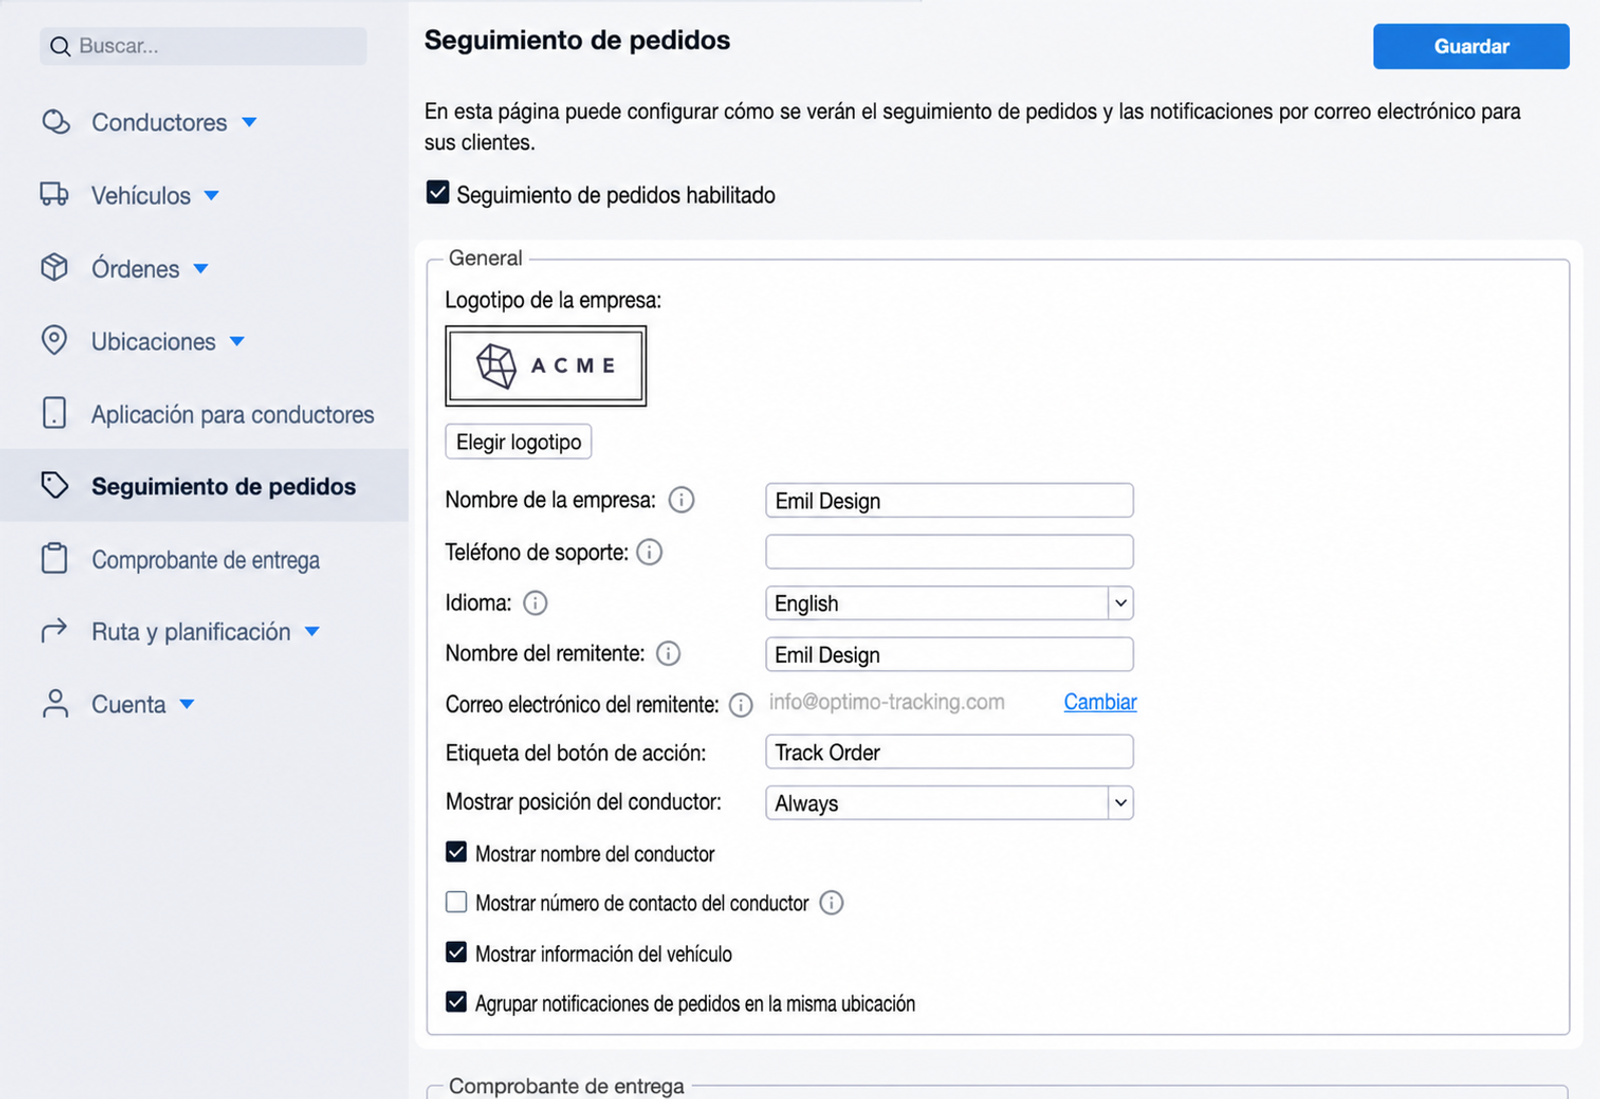1600x1099 pixels.
Task: Open Mostrar posición del conductor dropdown
Action: (x=949, y=803)
